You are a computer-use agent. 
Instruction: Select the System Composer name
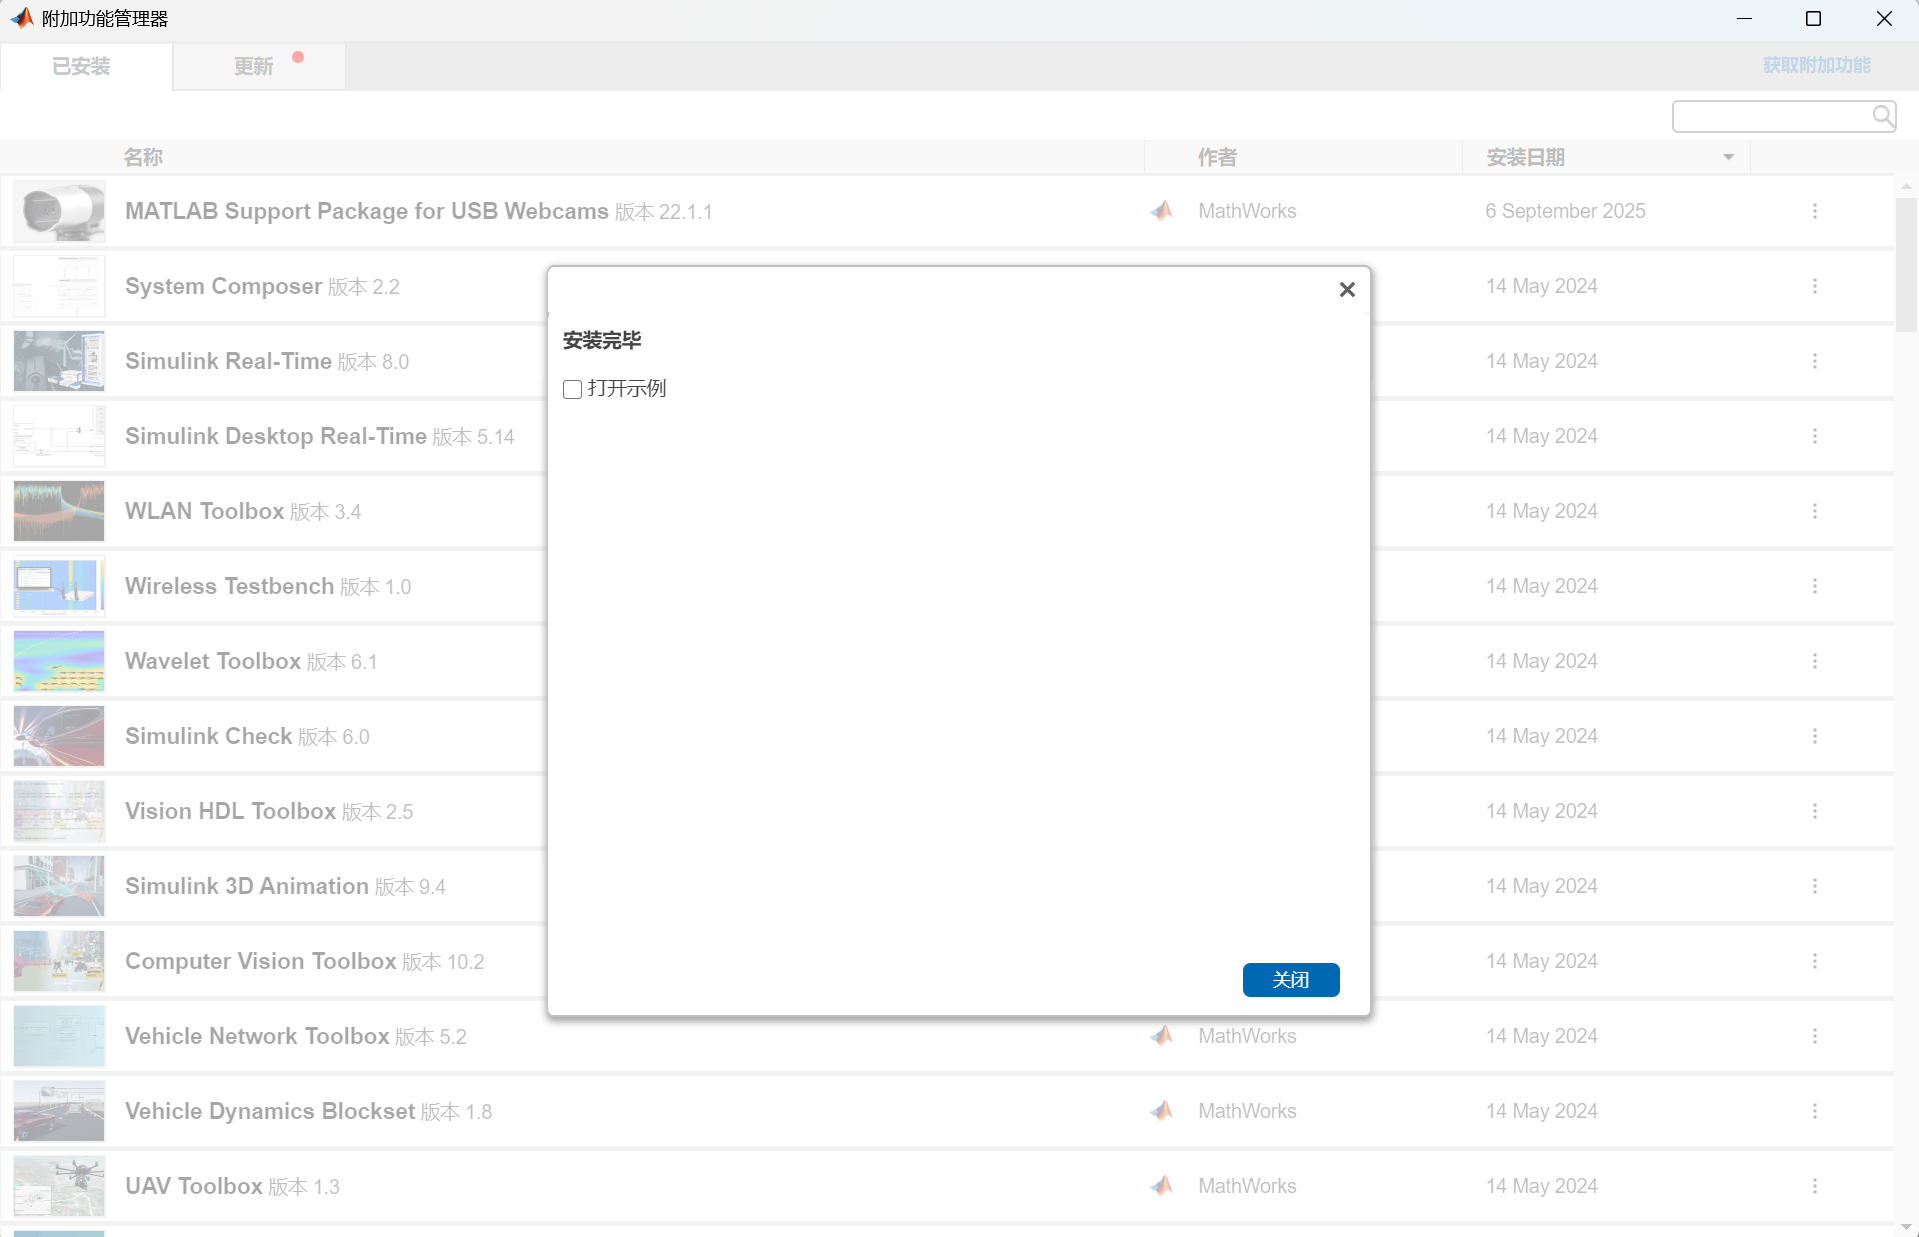click(223, 286)
